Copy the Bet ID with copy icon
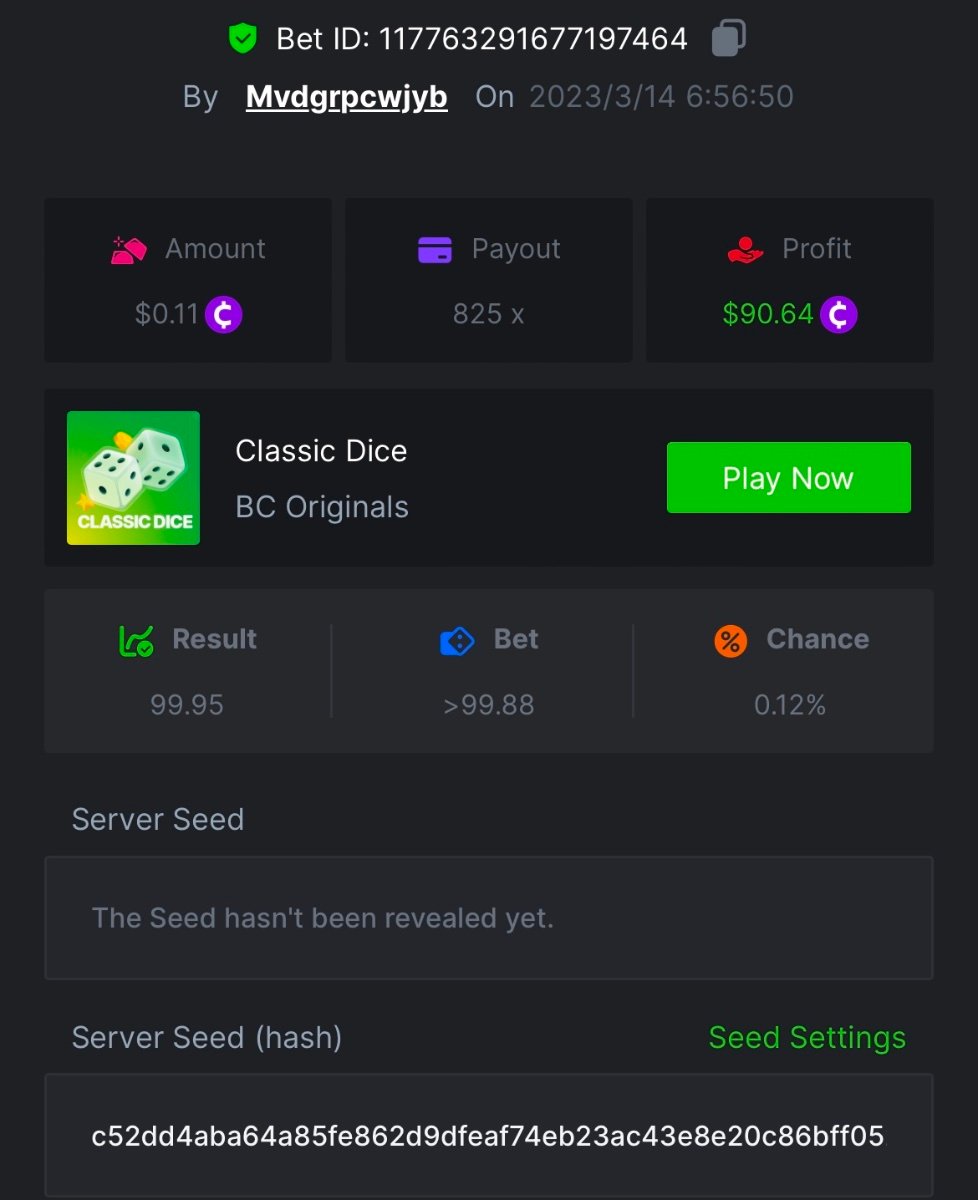This screenshot has width=978, height=1200. point(728,39)
